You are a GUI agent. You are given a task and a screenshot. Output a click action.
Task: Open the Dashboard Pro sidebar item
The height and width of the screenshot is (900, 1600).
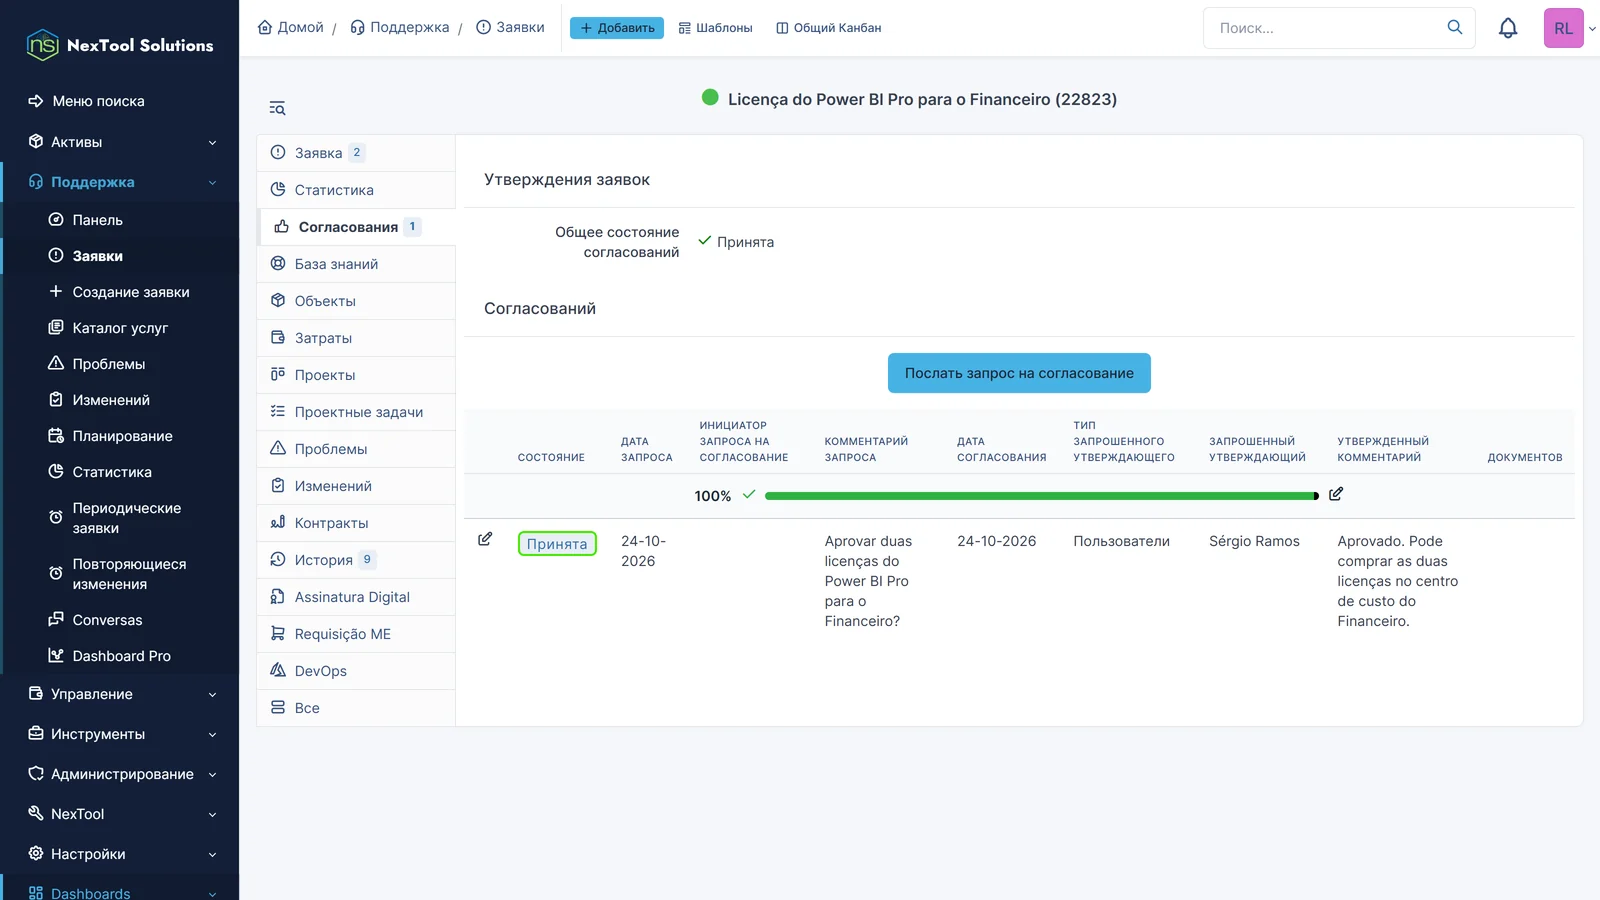[121, 656]
